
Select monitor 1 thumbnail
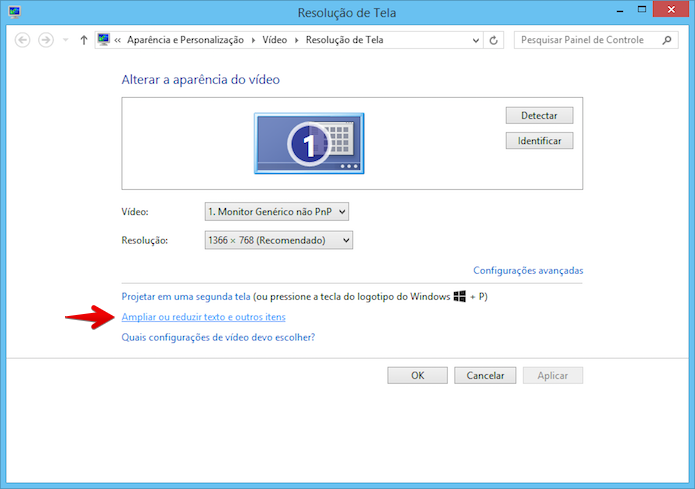(309, 143)
